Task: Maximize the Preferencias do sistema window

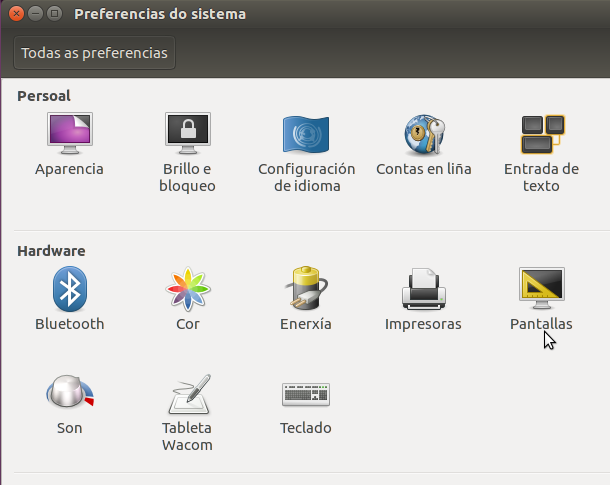Action: coord(54,14)
